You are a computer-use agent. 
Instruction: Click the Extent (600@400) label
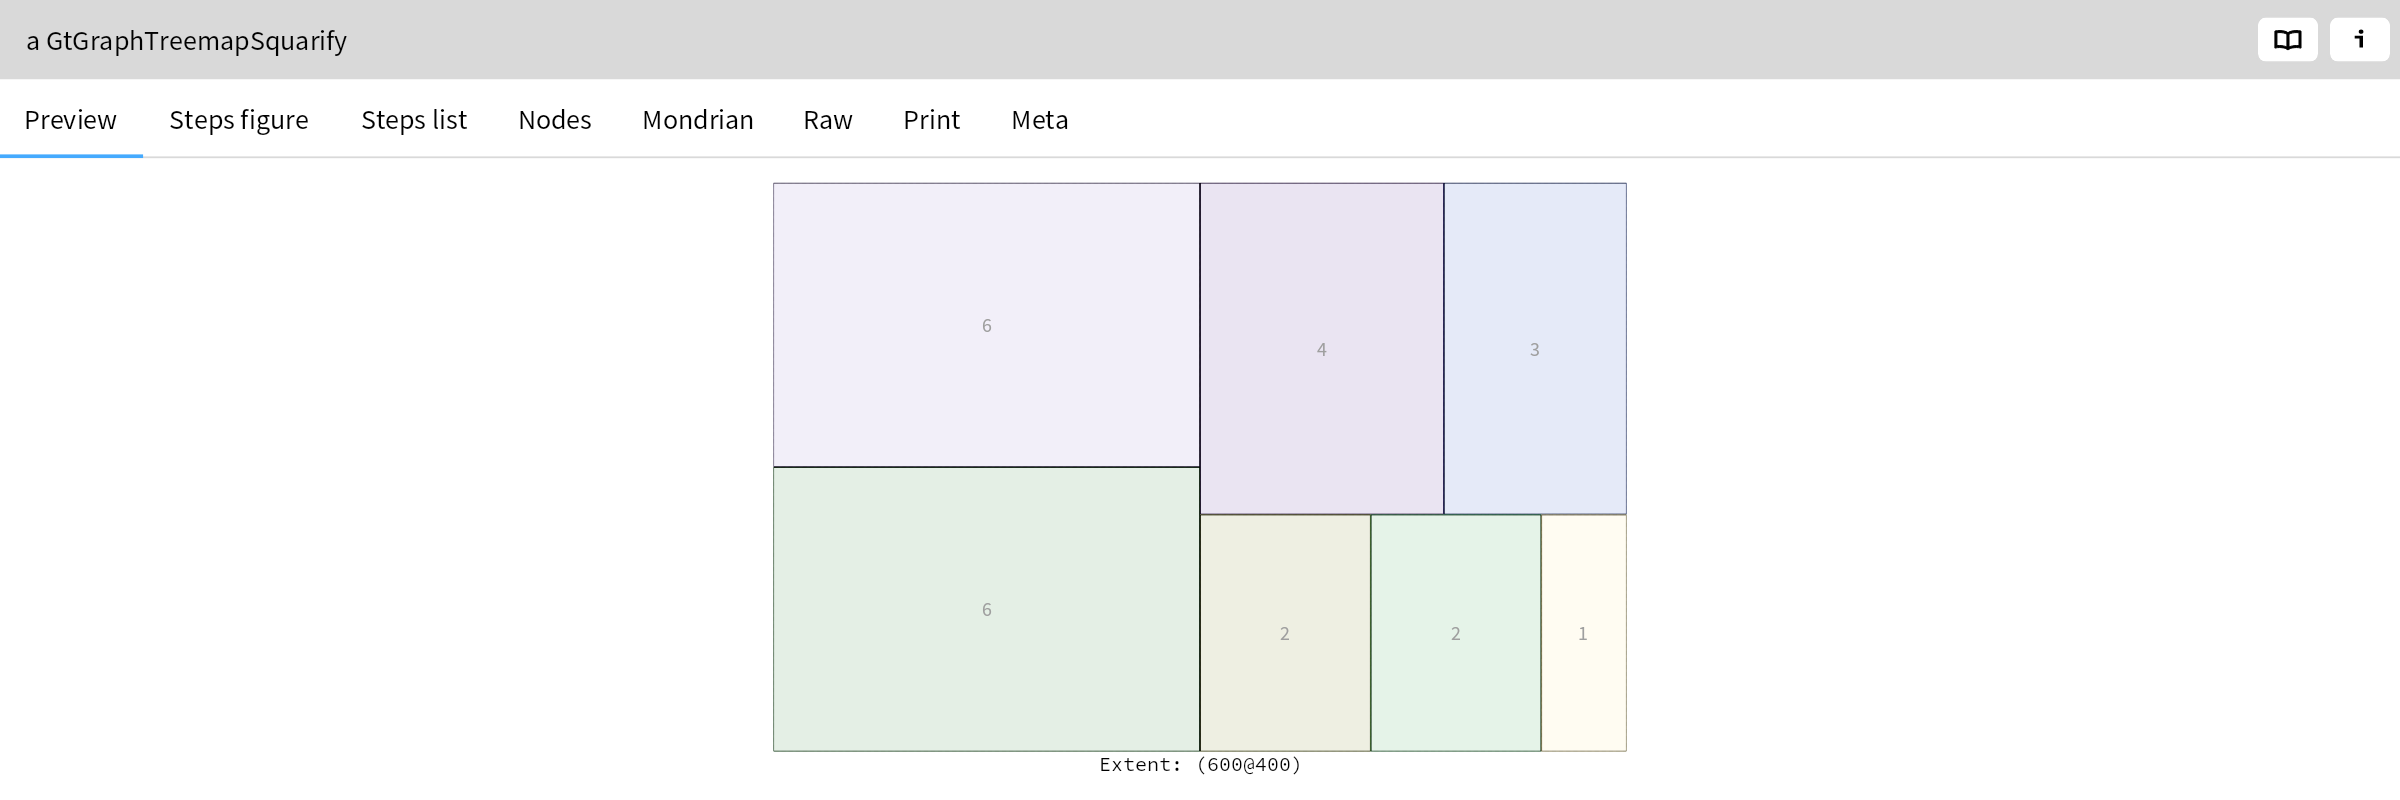pos(1200,765)
